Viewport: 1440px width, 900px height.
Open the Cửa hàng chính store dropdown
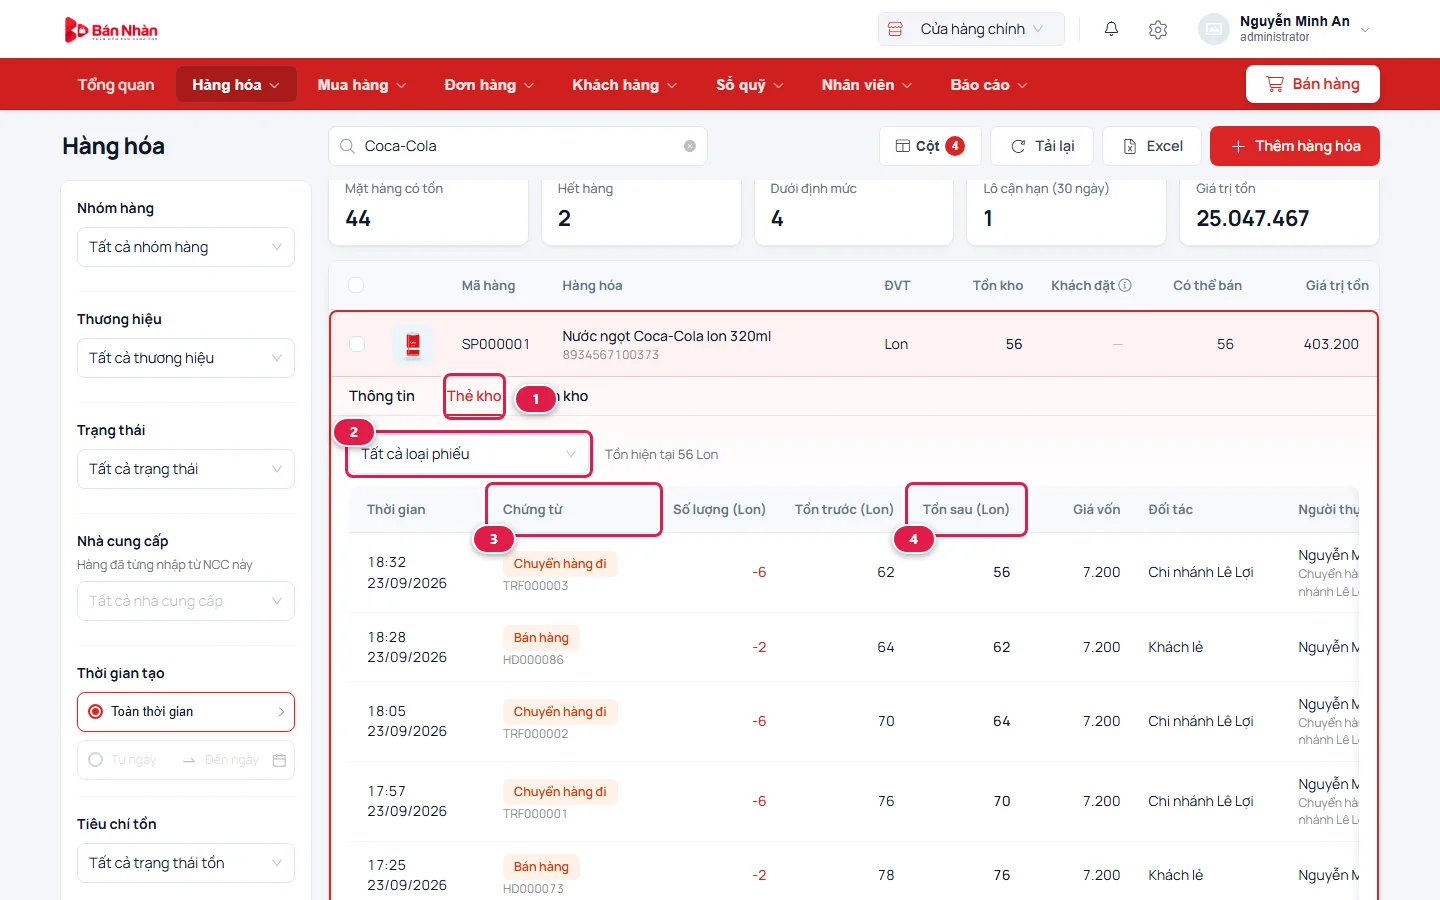[971, 29]
